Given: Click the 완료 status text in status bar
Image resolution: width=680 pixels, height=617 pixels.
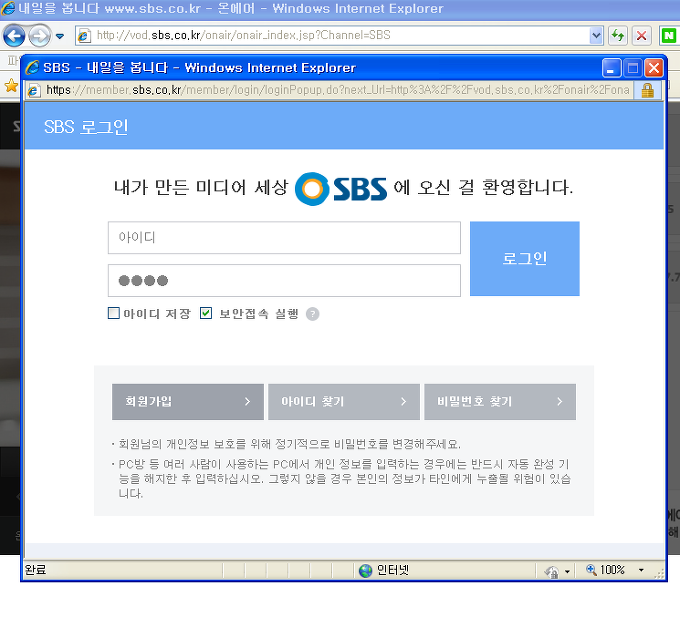Looking at the screenshot, I should [35, 570].
